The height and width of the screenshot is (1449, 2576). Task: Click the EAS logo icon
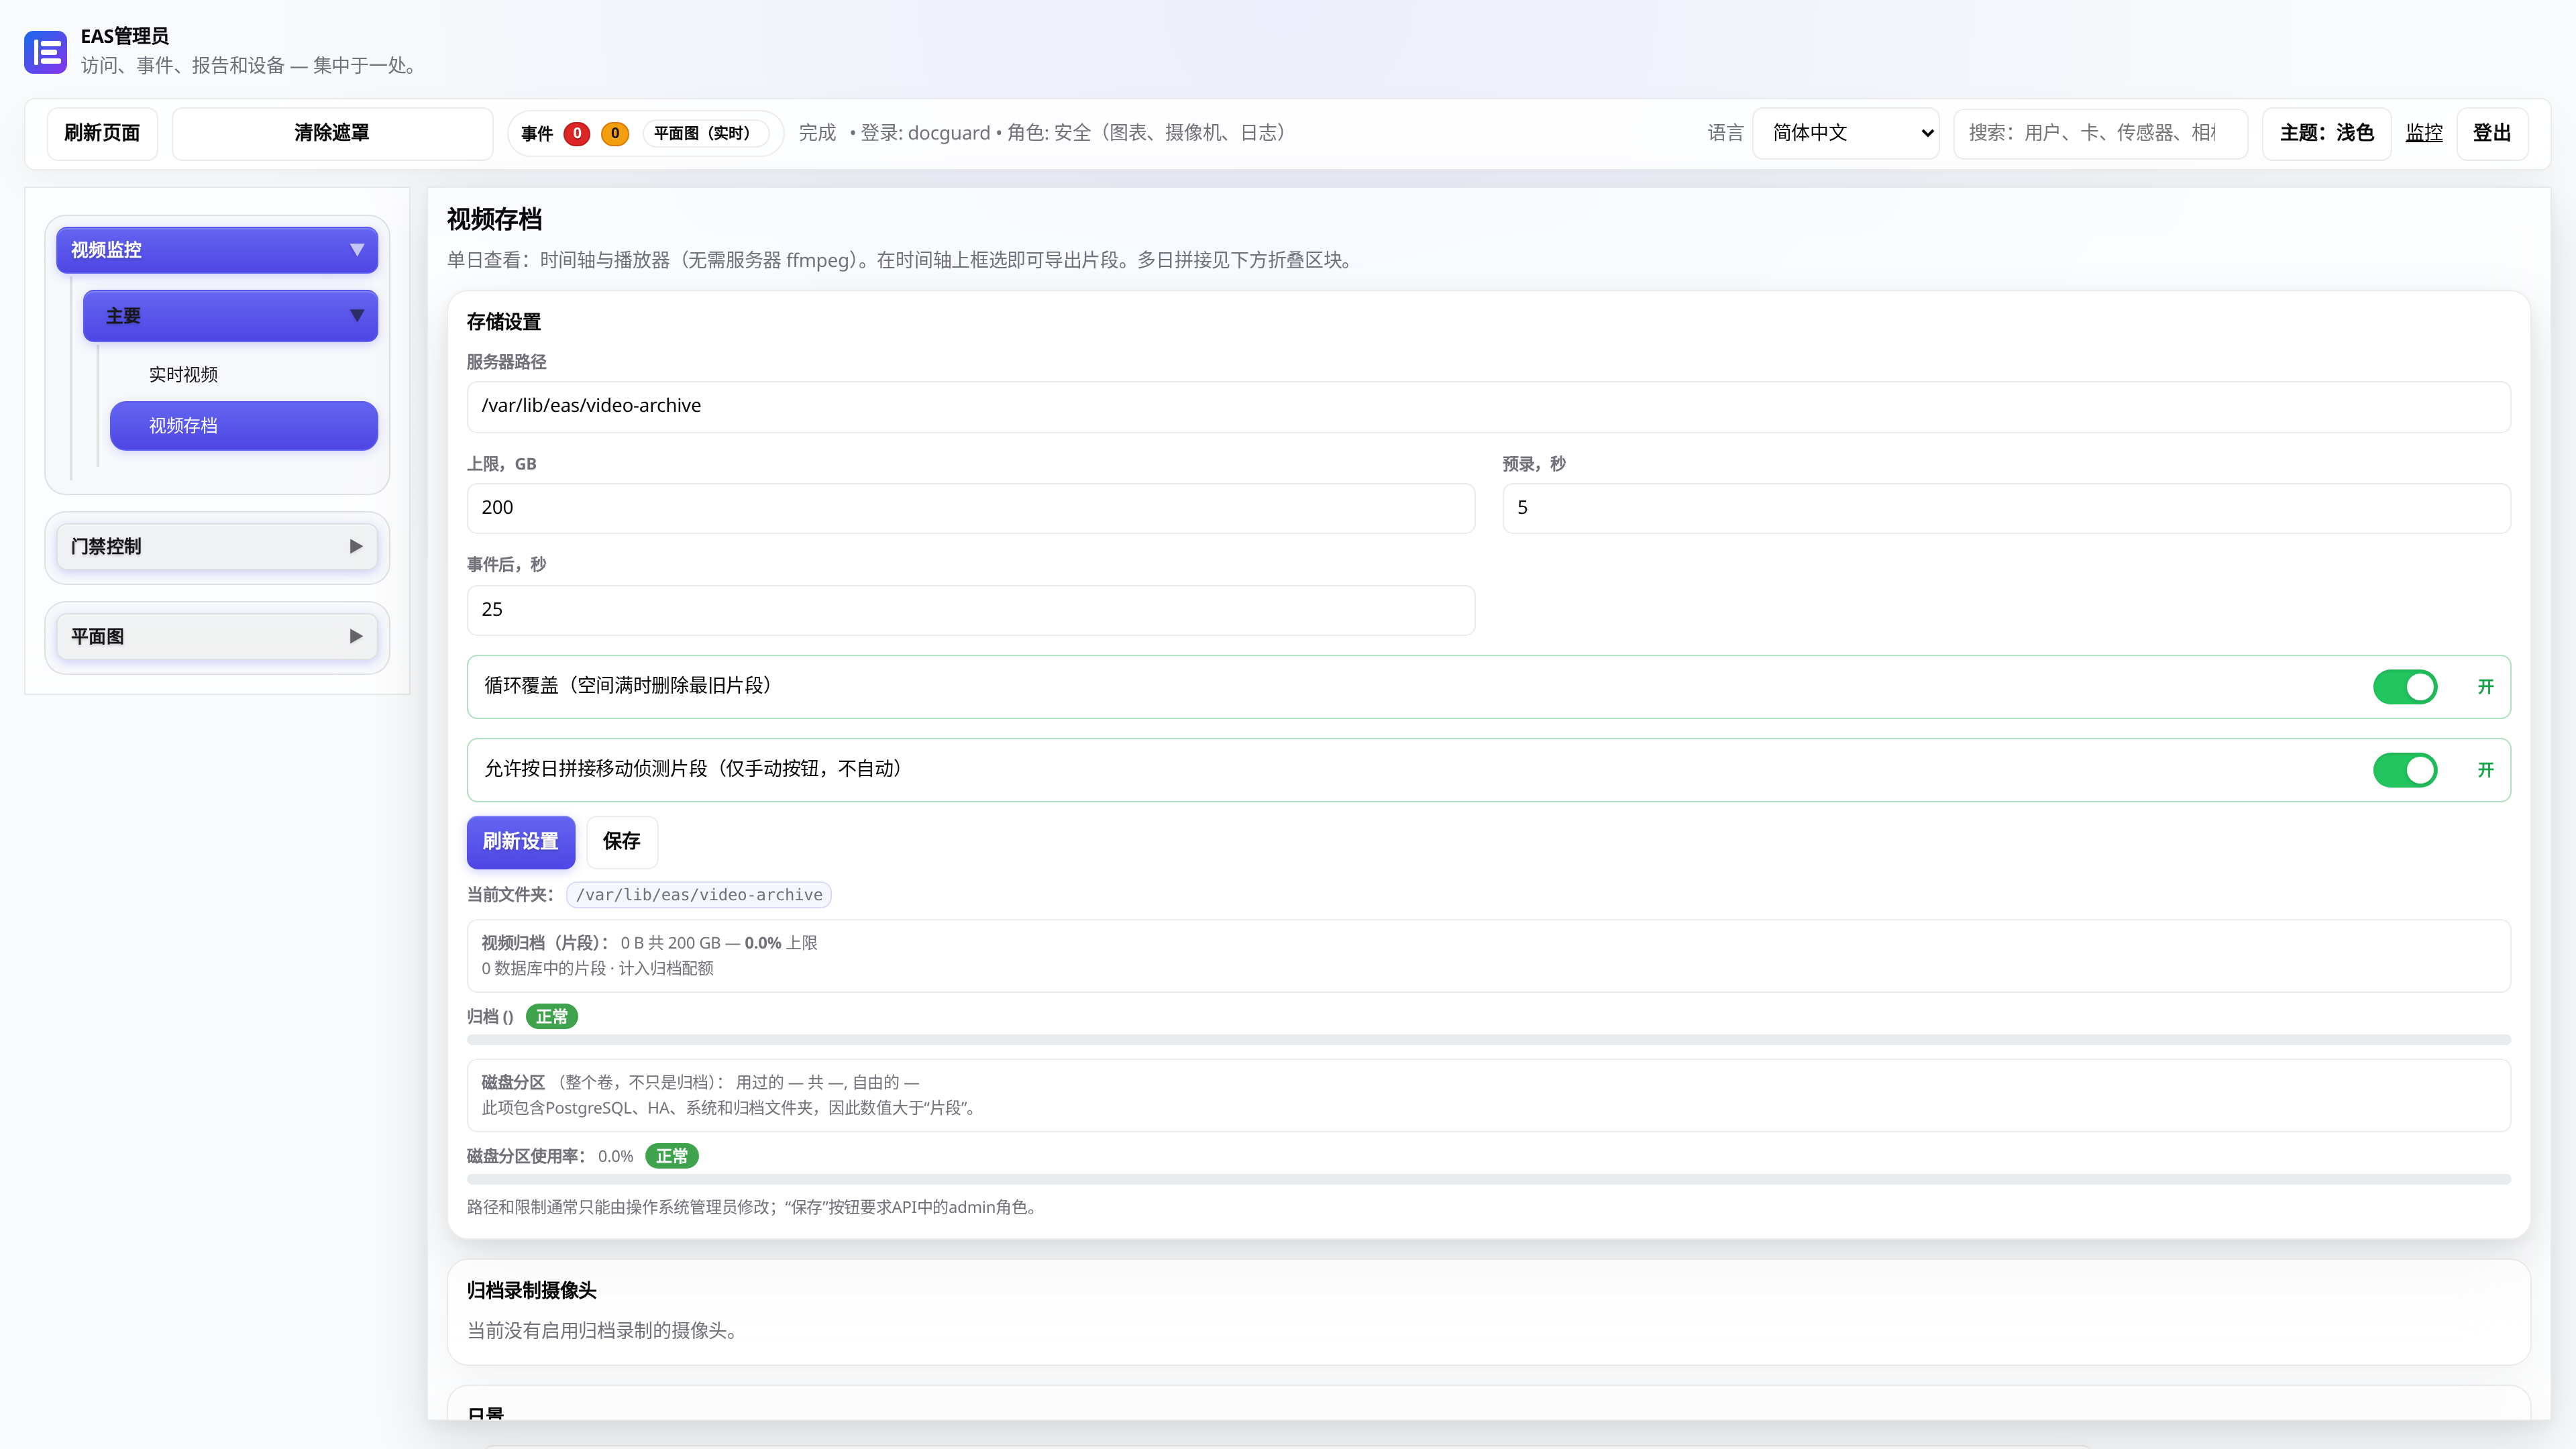45,51
